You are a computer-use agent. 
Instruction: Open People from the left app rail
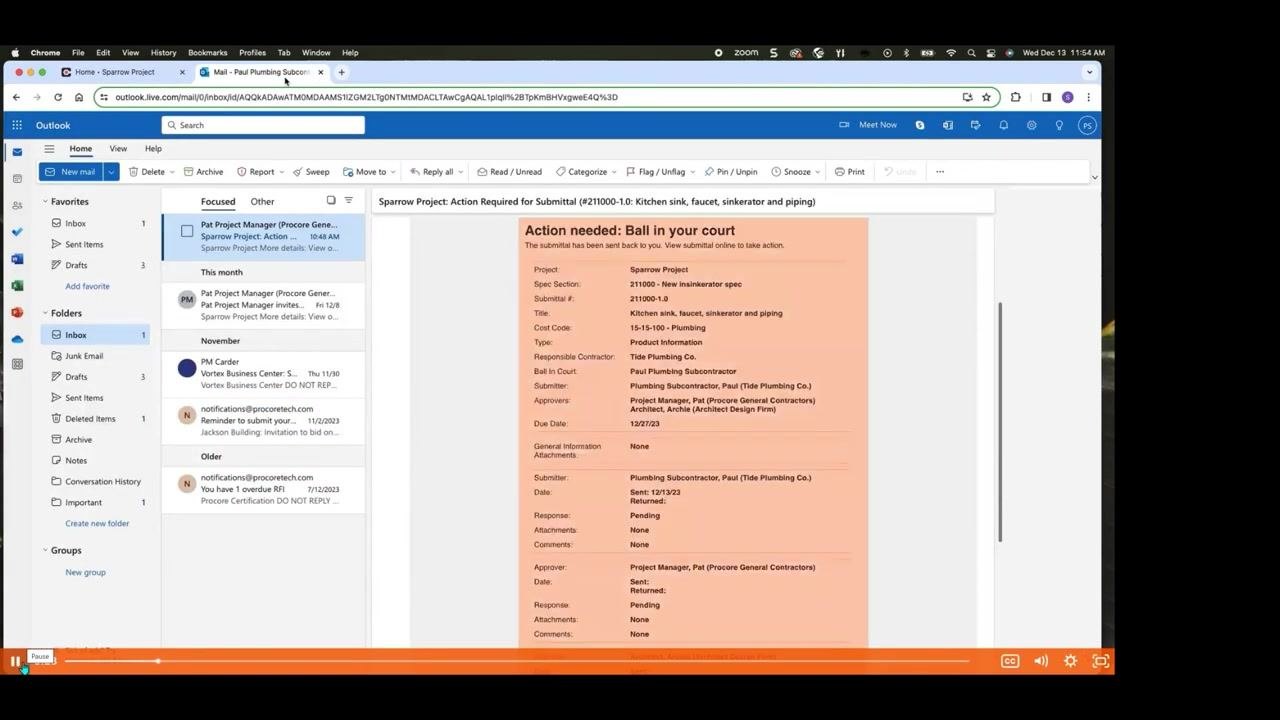click(17, 206)
